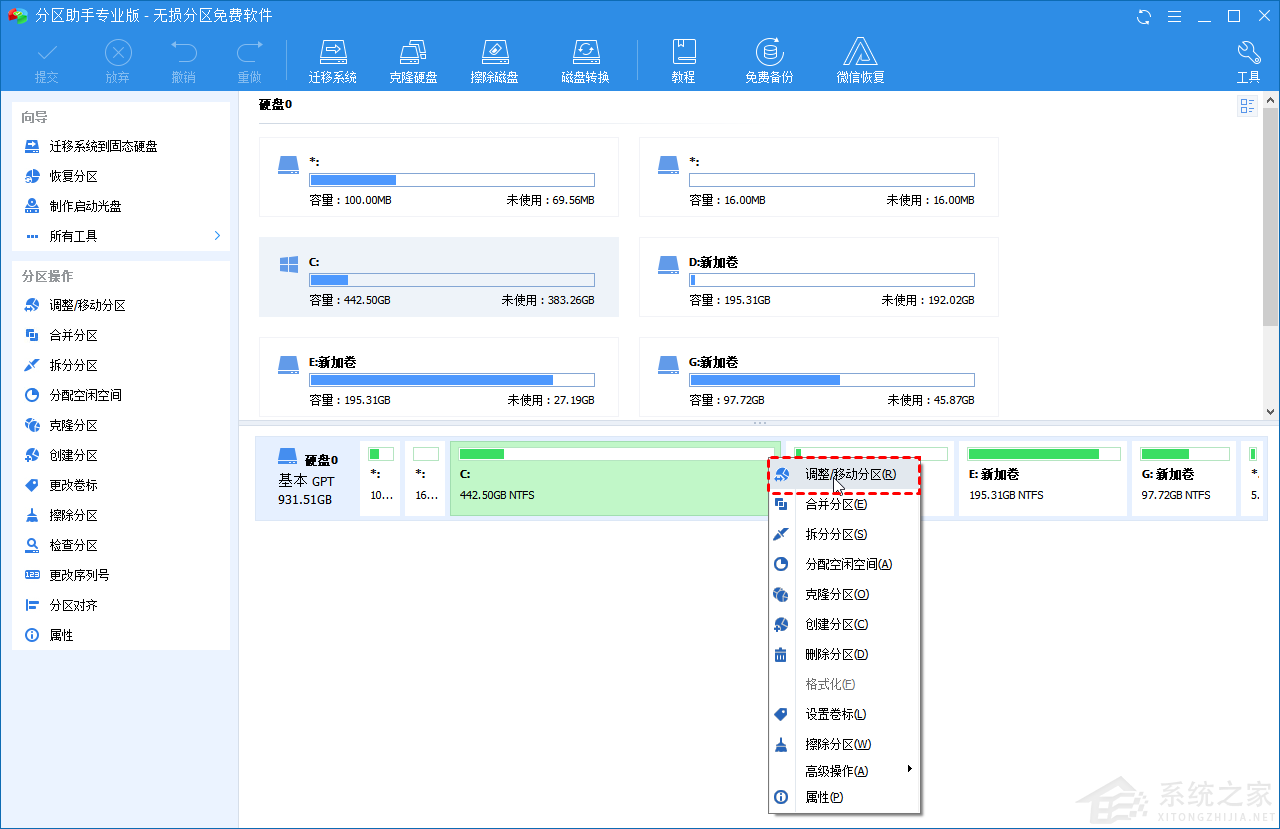This screenshot has height=829, width=1280.
Task: Select 删除分区 from the context menu
Action: [x=836, y=654]
